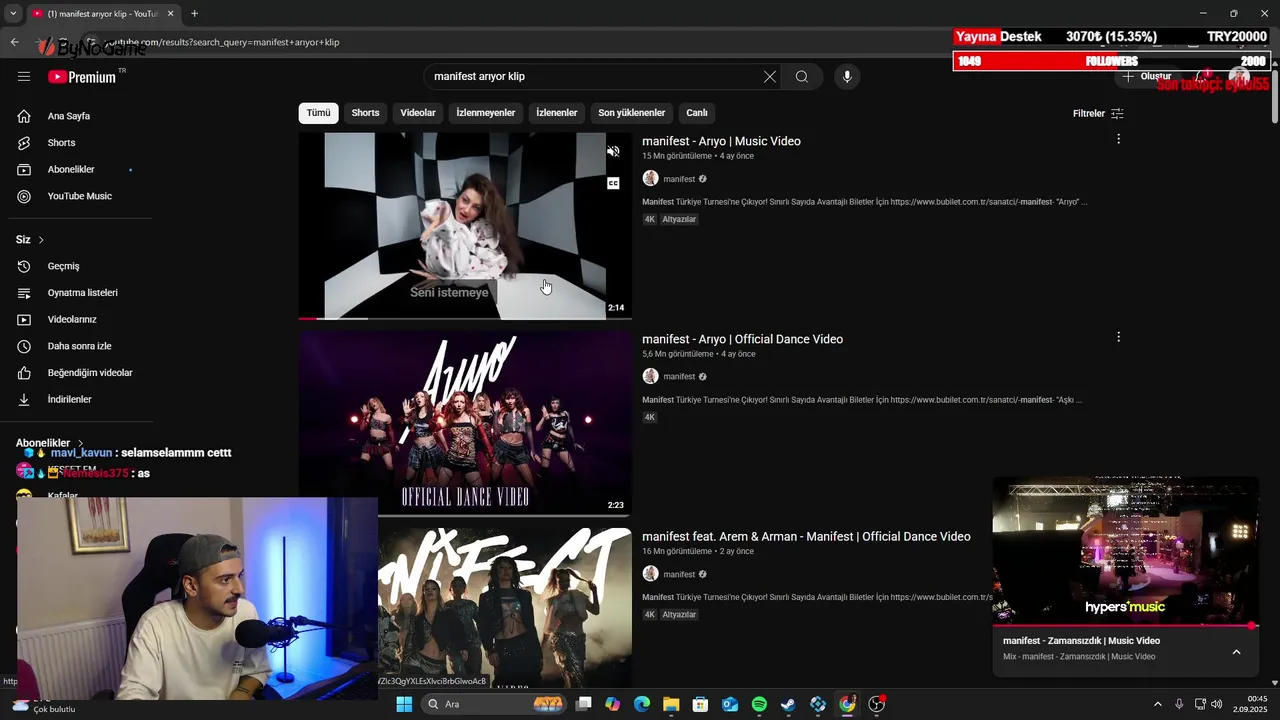Clear search text with the X icon
This screenshot has width=1280, height=720.
770,77
